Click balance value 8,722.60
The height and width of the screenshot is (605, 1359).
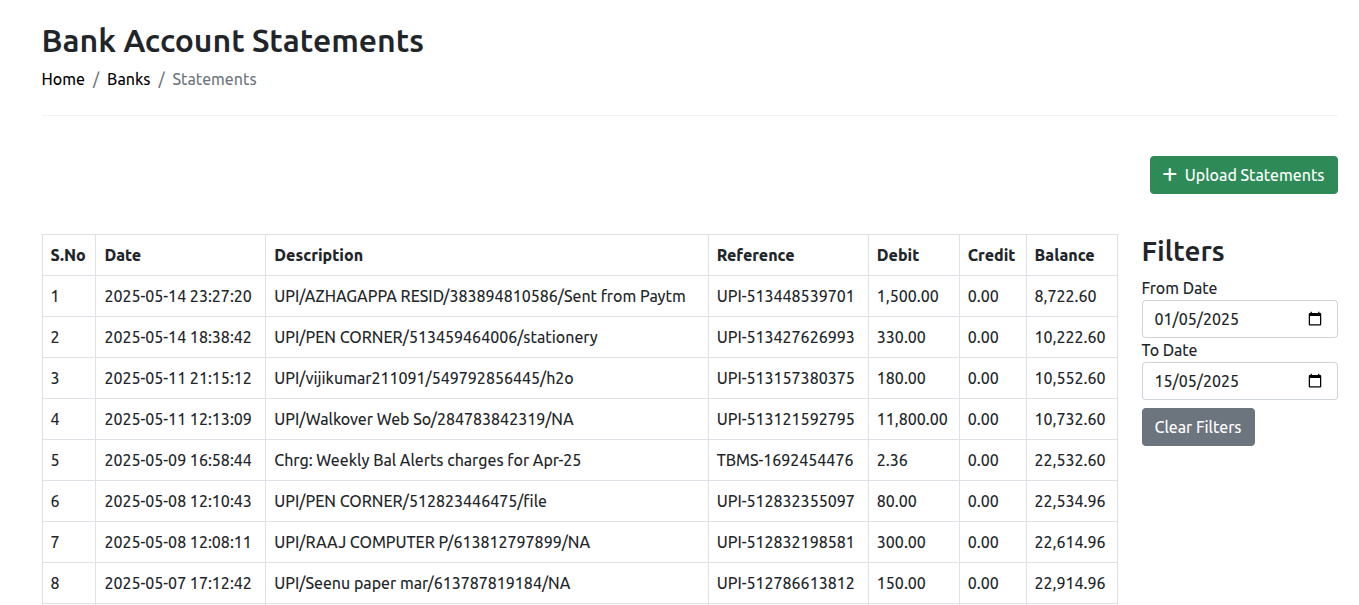coord(1066,296)
